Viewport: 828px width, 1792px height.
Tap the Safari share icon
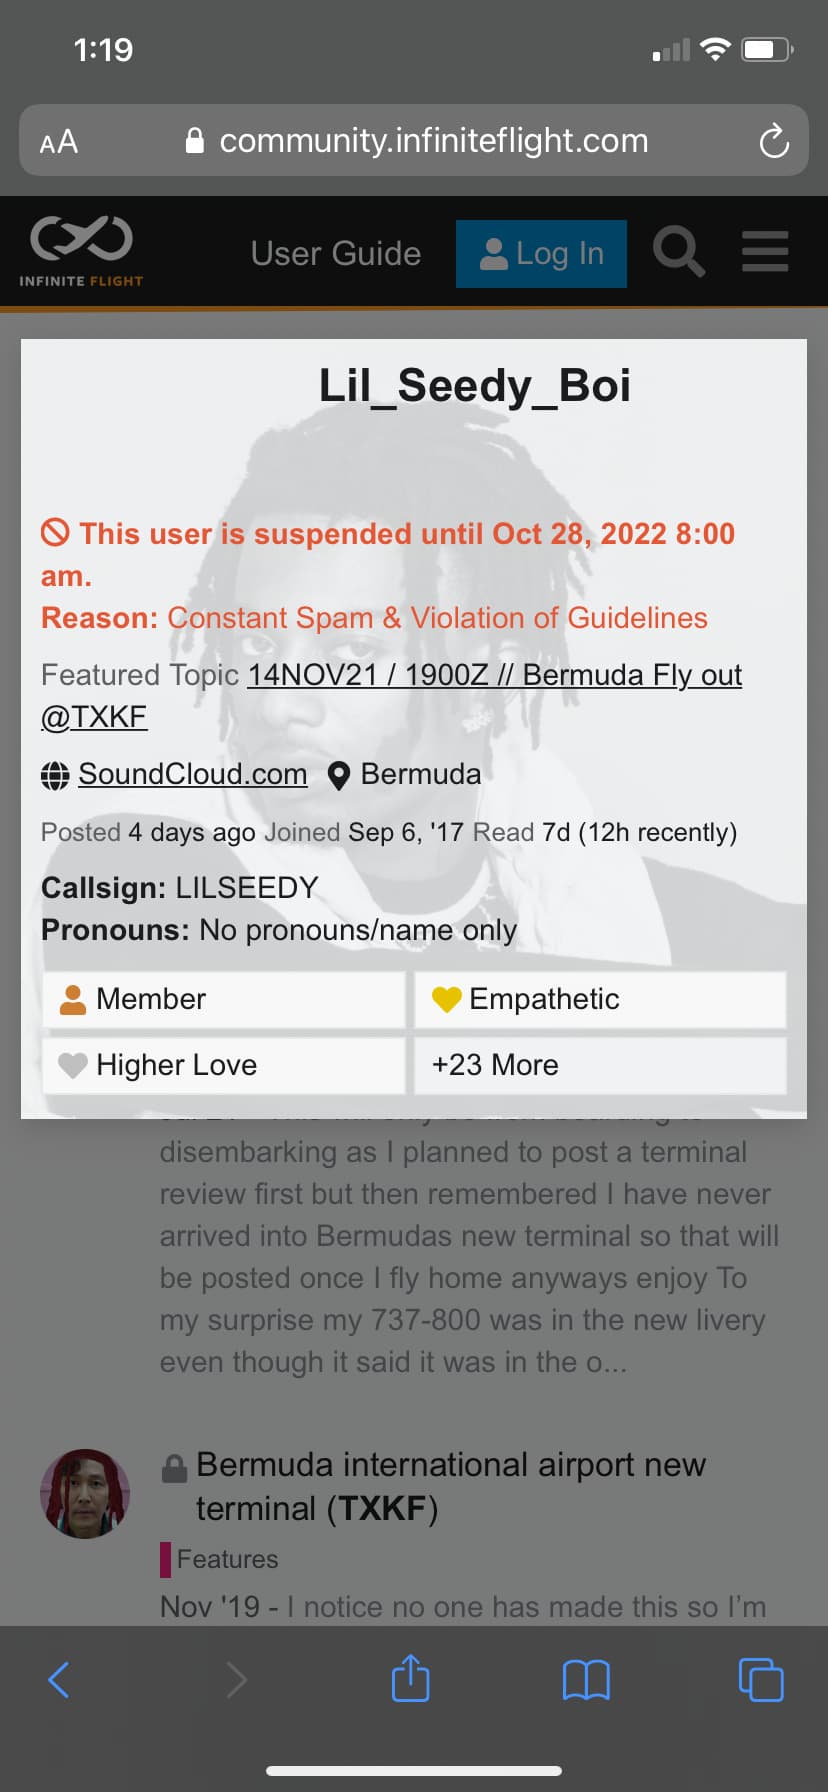coord(410,1679)
